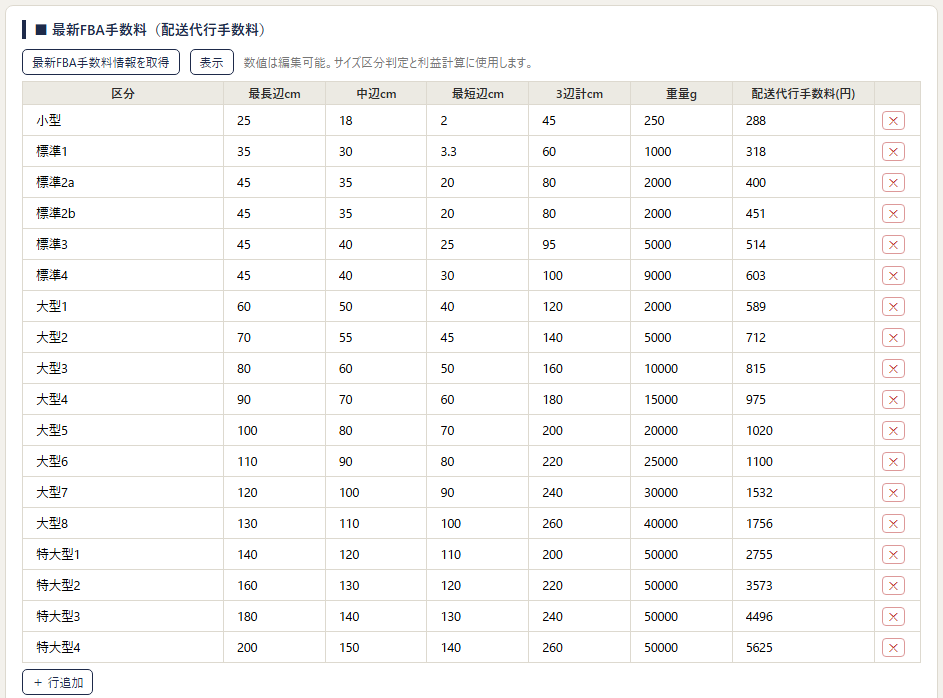Click 最新FBA手数料情報を取得 button

(x=101, y=63)
